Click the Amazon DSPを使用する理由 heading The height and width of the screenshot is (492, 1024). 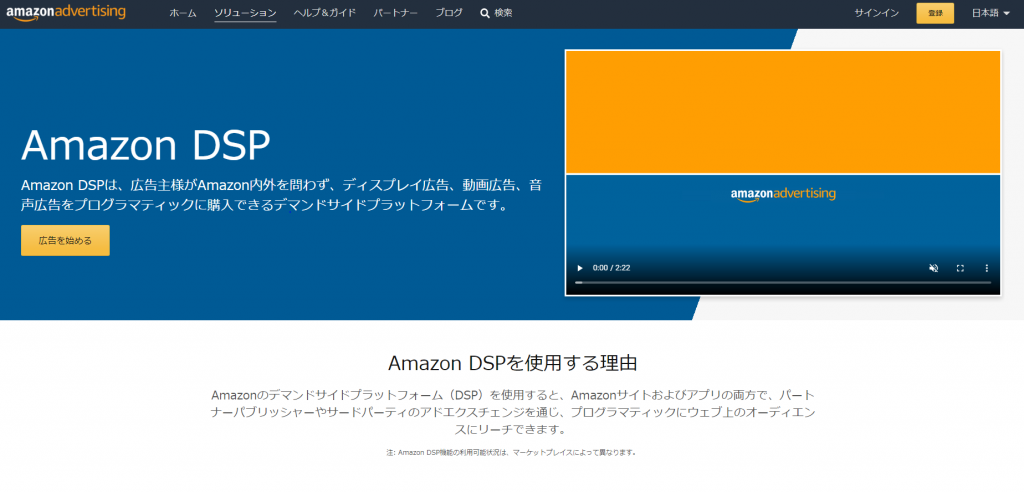click(x=512, y=363)
